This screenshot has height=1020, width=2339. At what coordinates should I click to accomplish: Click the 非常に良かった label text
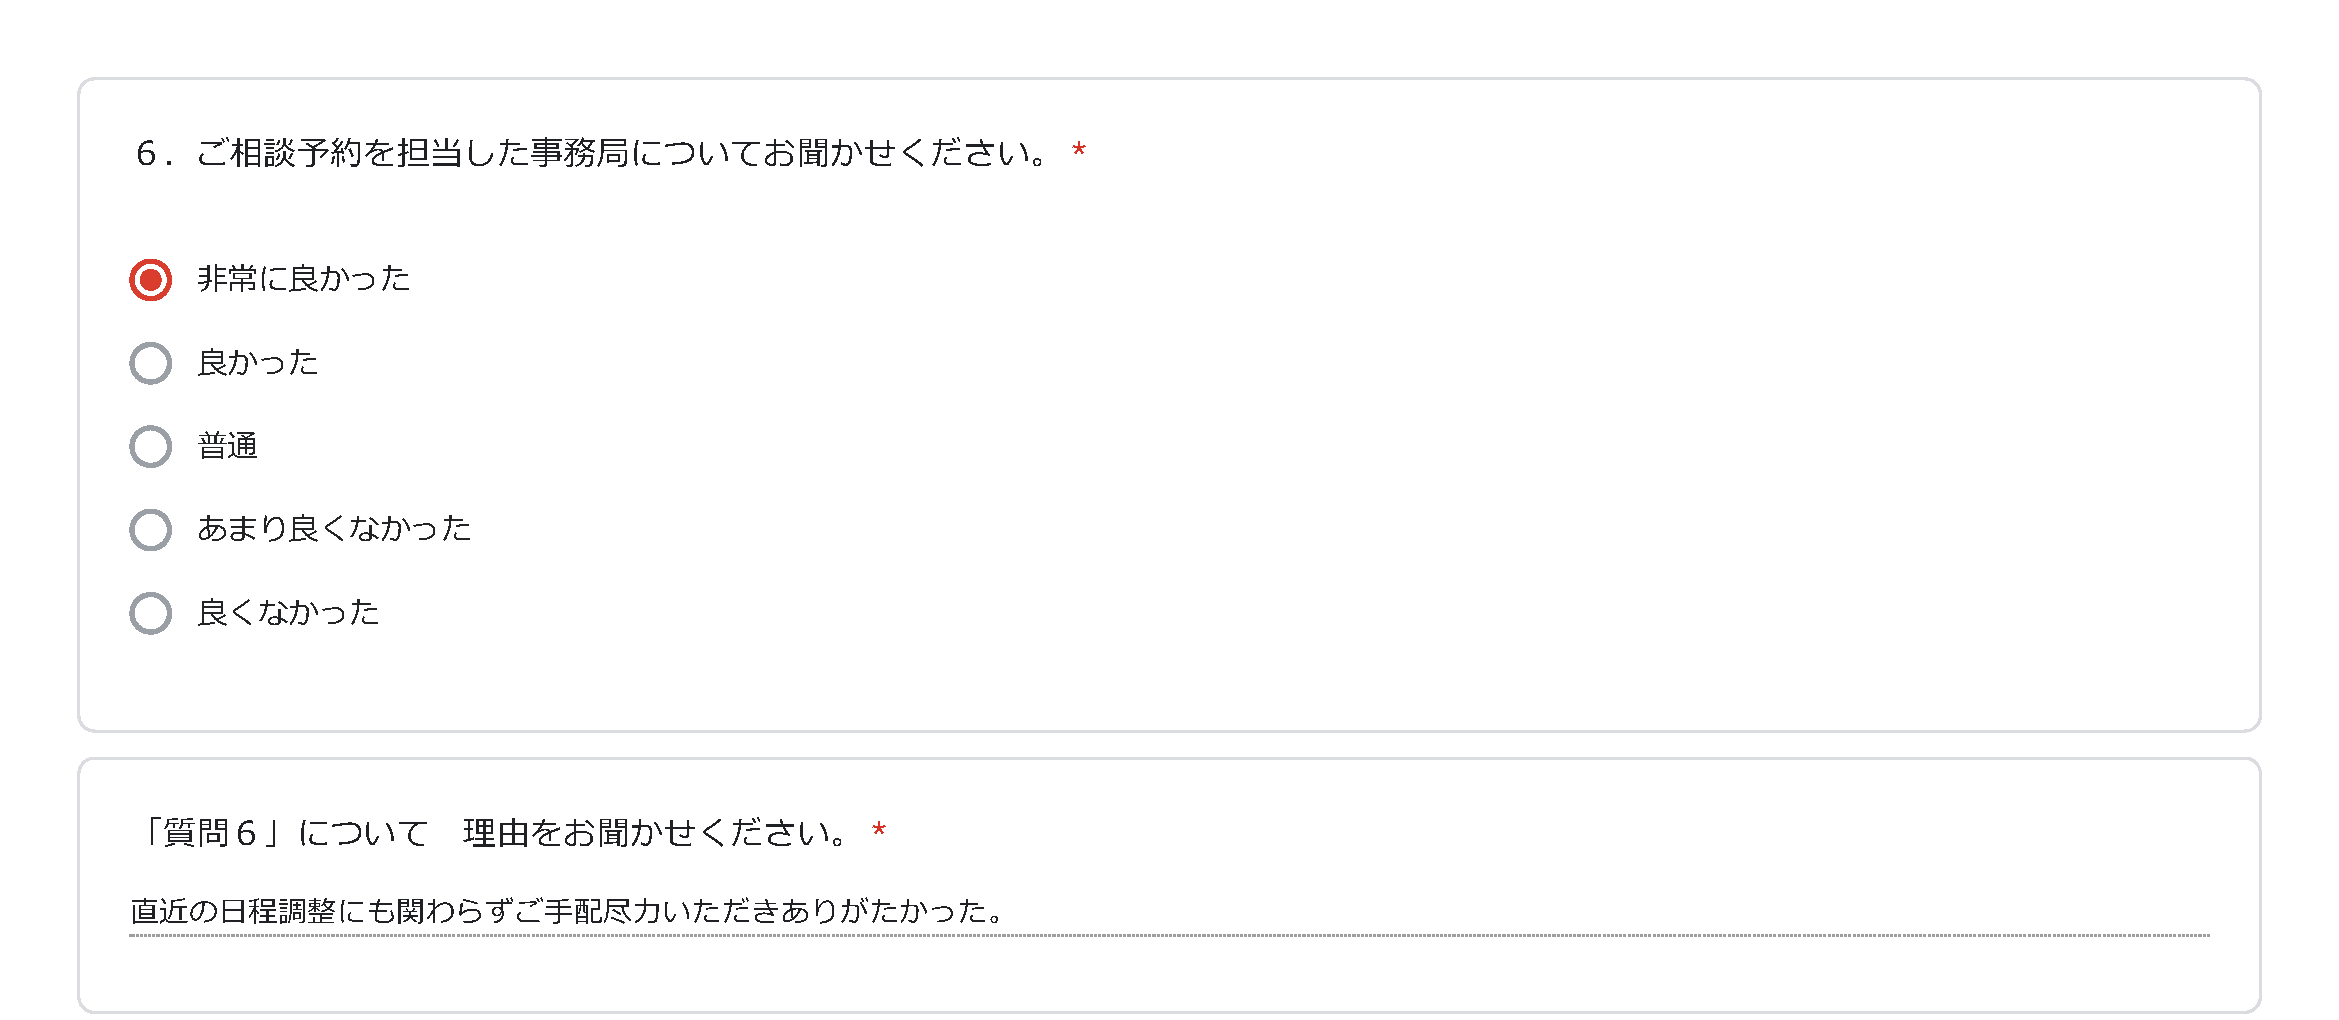(304, 278)
